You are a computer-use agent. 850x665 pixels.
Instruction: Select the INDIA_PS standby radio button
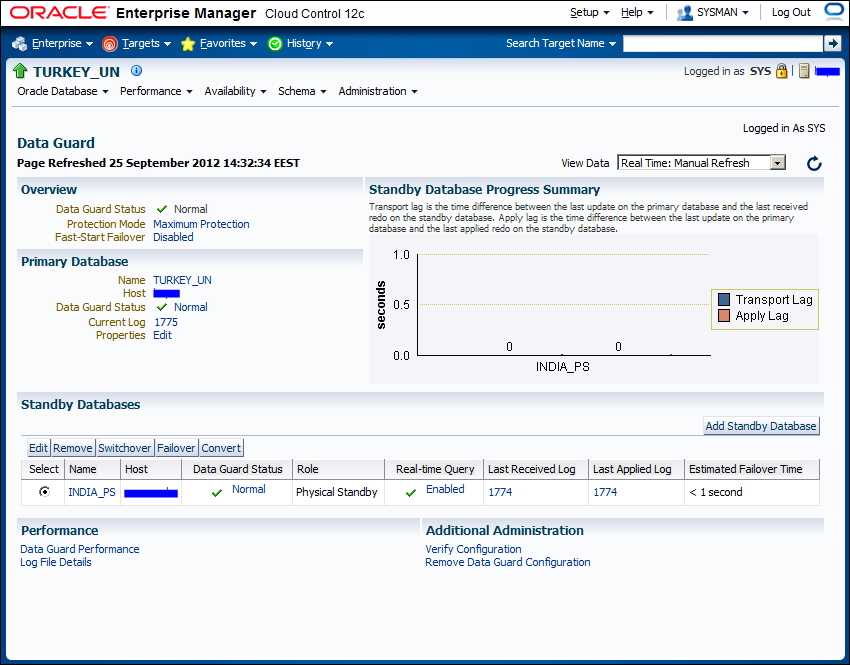tap(44, 492)
